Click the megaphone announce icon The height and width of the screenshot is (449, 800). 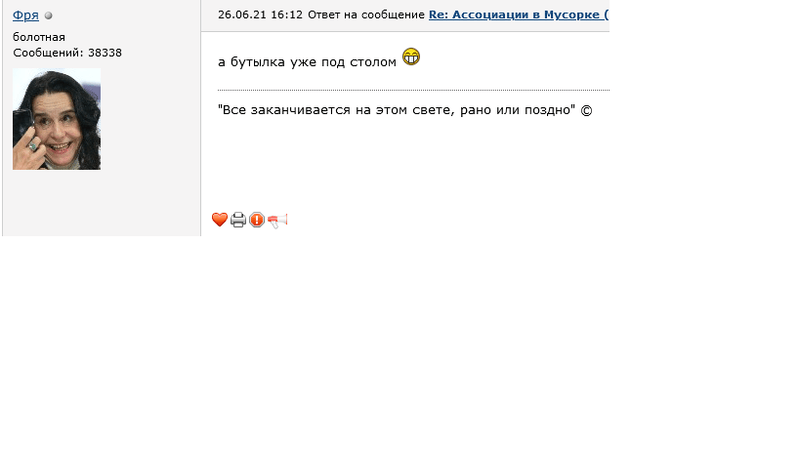click(278, 220)
